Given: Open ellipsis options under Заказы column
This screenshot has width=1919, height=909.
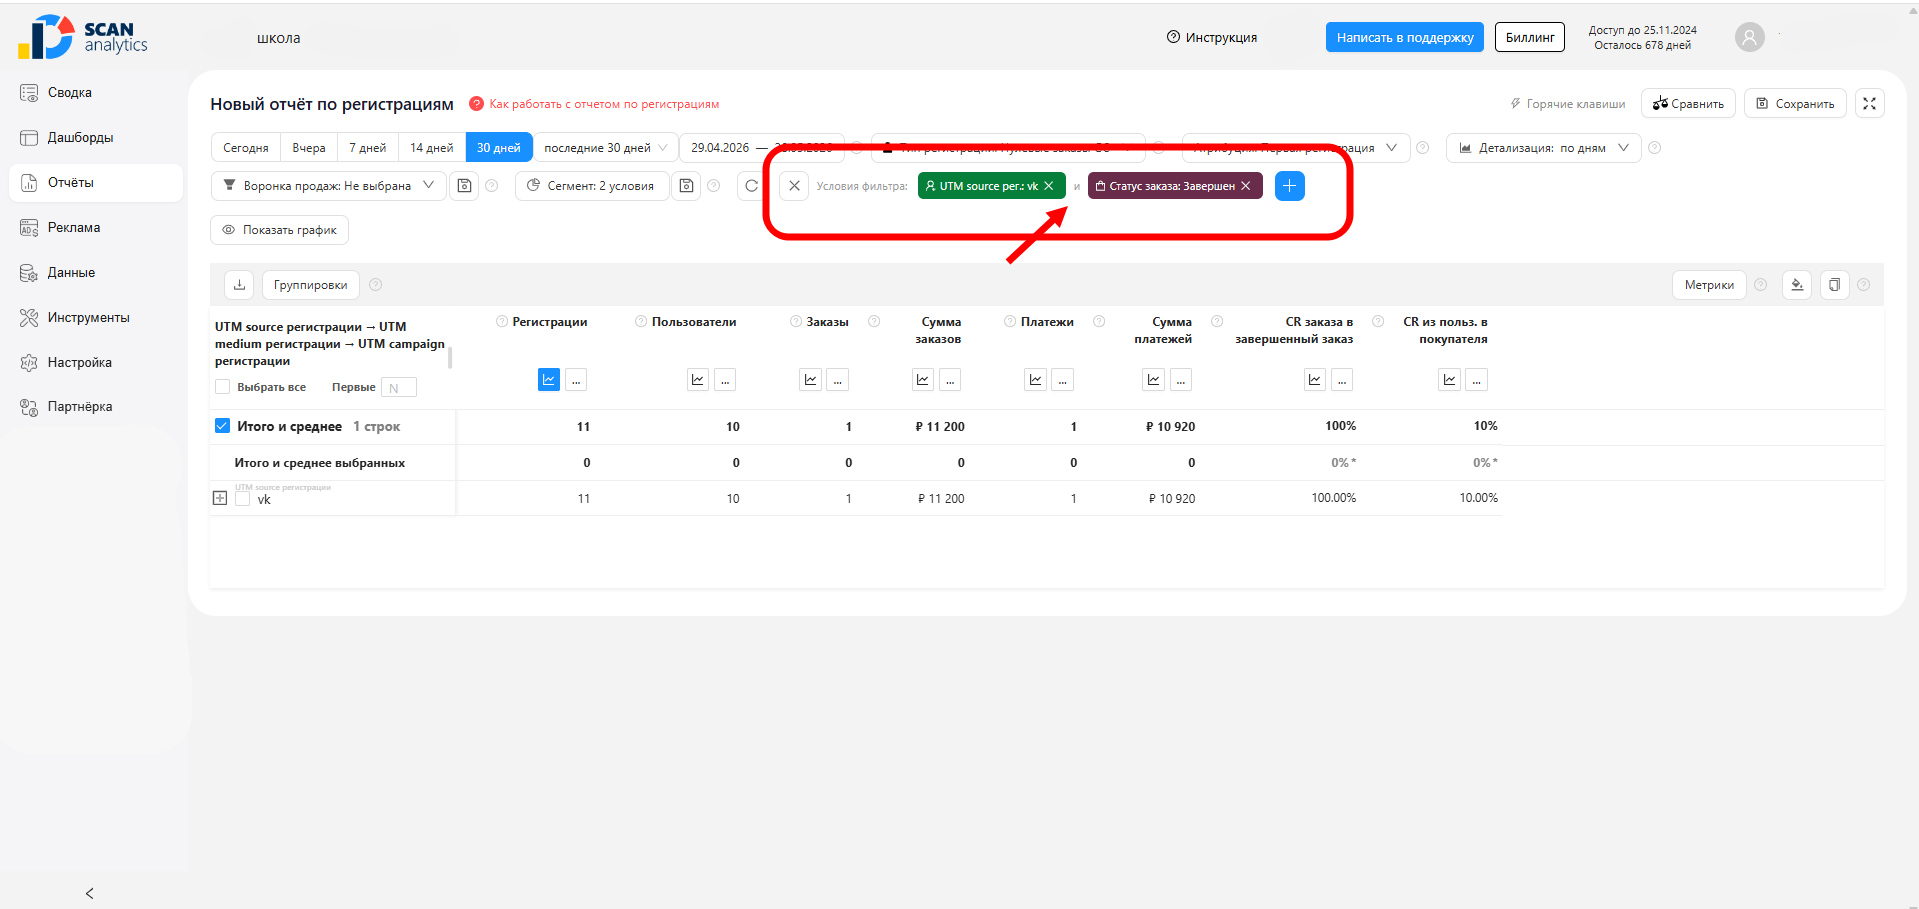Looking at the screenshot, I should (x=838, y=380).
